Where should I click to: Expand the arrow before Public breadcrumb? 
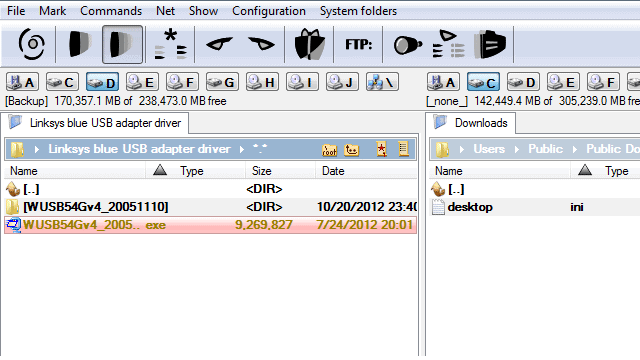(x=517, y=149)
